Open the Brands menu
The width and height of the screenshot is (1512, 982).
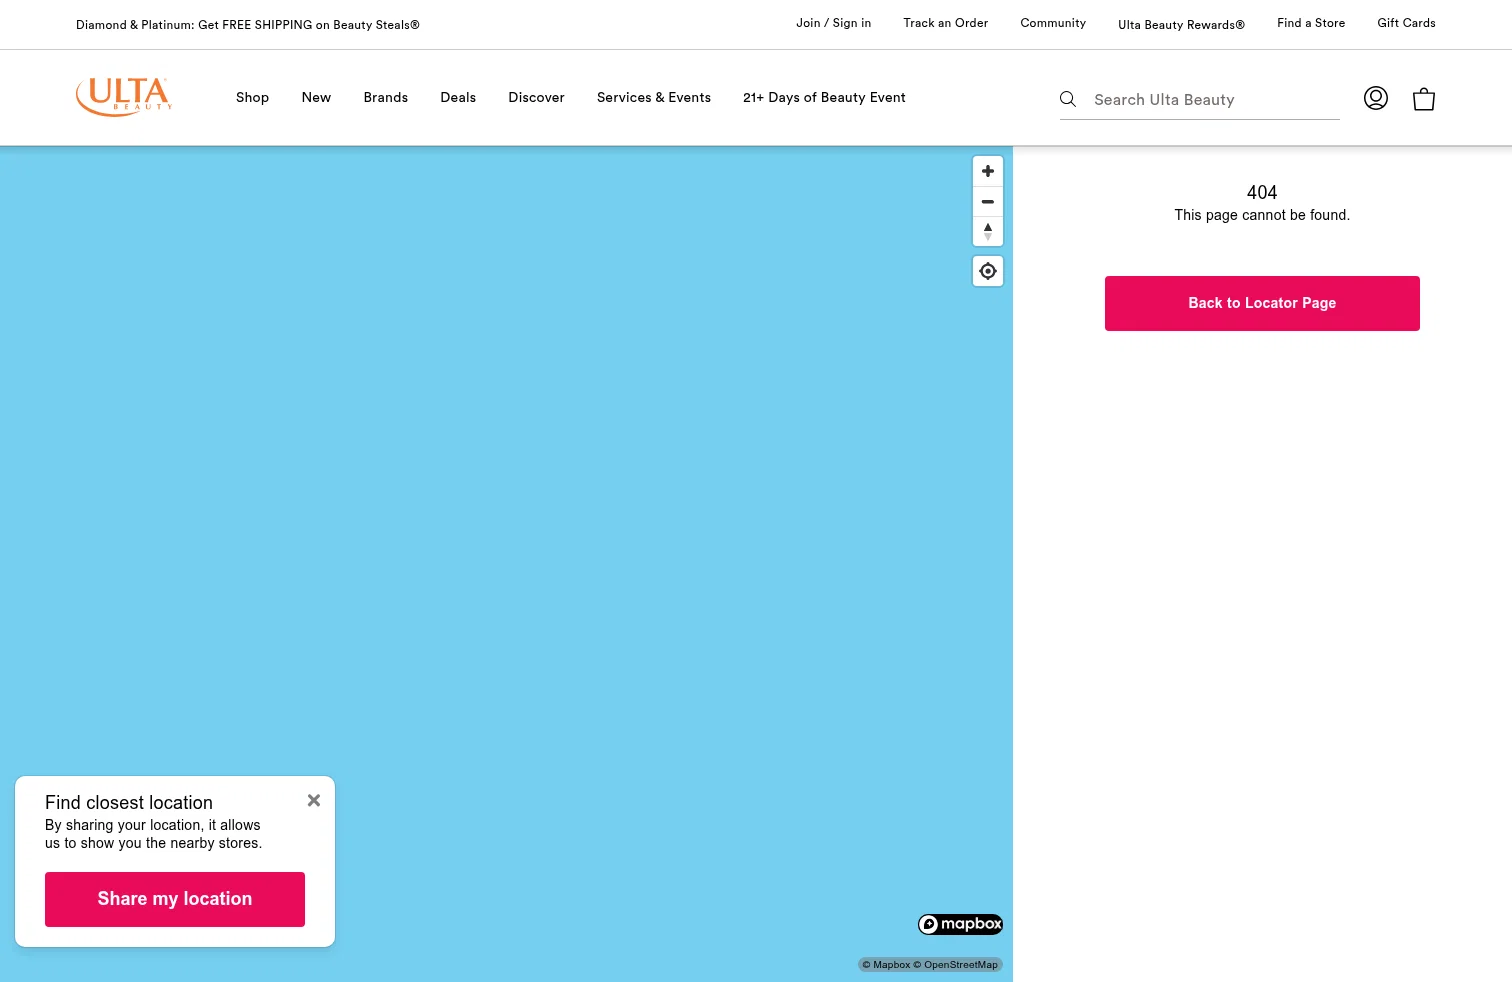tap(385, 97)
